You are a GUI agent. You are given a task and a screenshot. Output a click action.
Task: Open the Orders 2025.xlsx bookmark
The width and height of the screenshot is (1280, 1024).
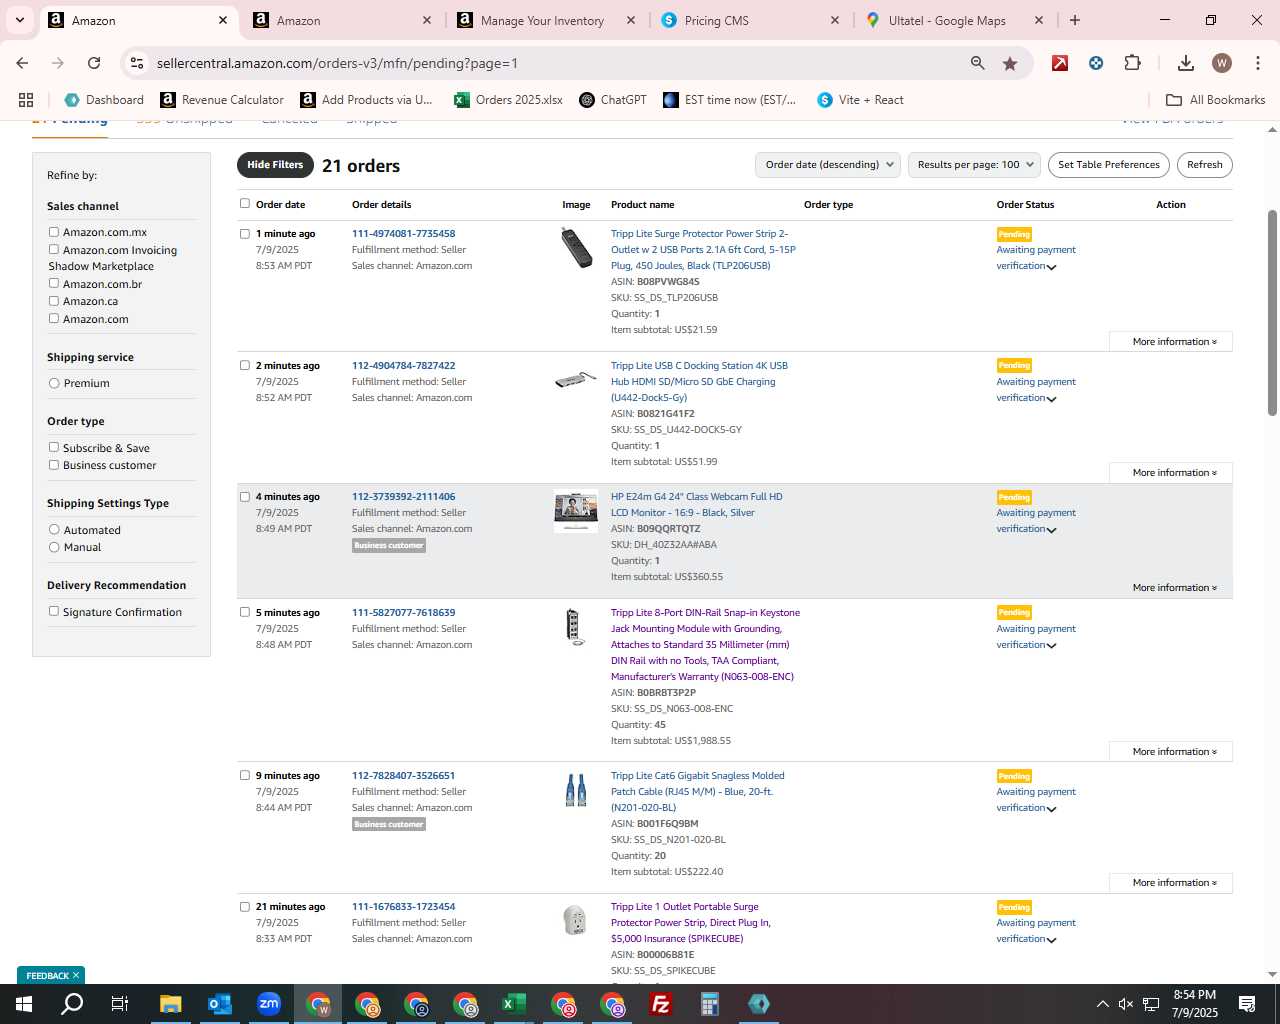tap(508, 100)
